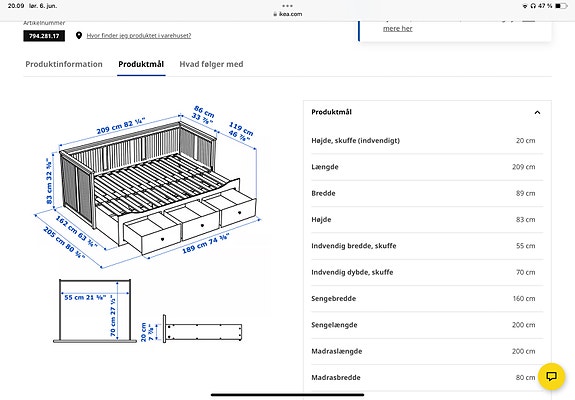This screenshot has width=575, height=400.
Task: Select the Bredde row label
Action: tap(323, 193)
